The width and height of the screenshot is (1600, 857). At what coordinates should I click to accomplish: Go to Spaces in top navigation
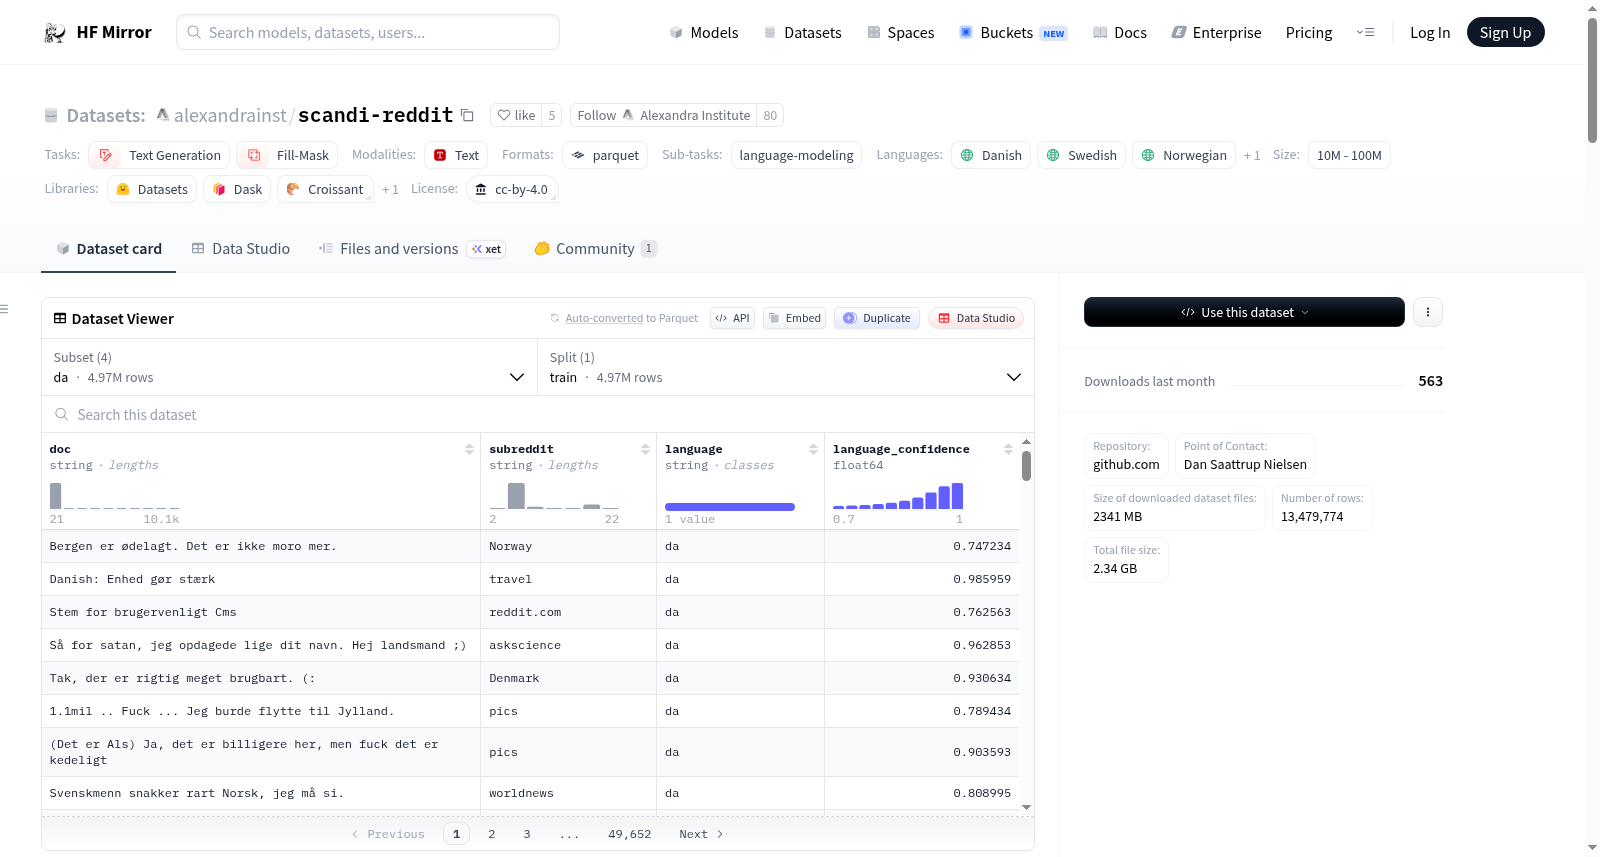900,33
